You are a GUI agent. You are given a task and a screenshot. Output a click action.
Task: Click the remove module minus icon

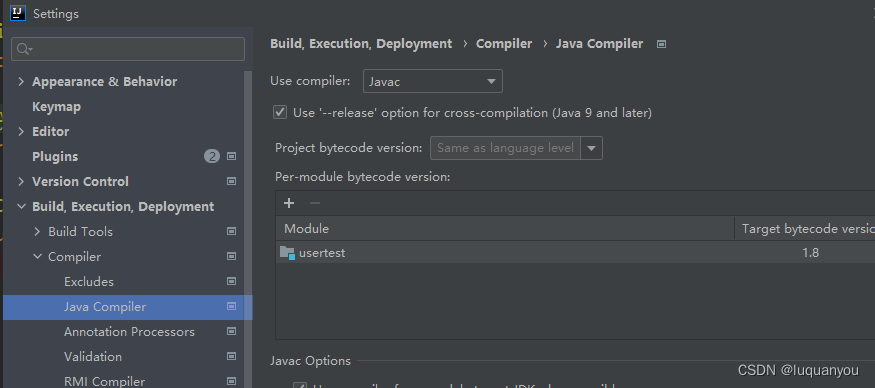315,203
